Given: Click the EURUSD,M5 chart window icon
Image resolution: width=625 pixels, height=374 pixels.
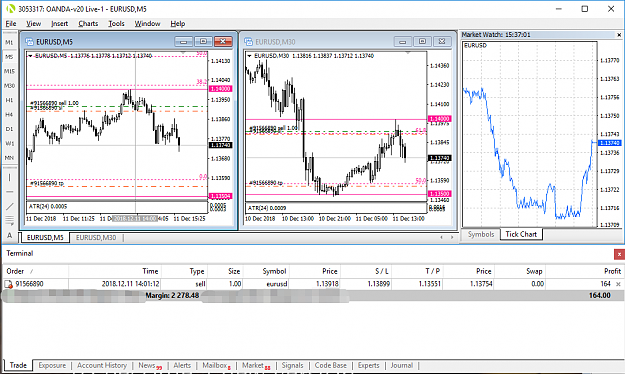Looking at the screenshot, I should [x=29, y=41].
